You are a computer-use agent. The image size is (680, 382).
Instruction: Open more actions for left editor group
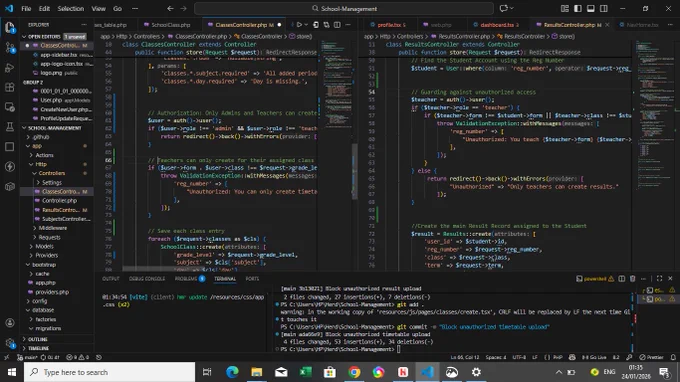point(348,25)
